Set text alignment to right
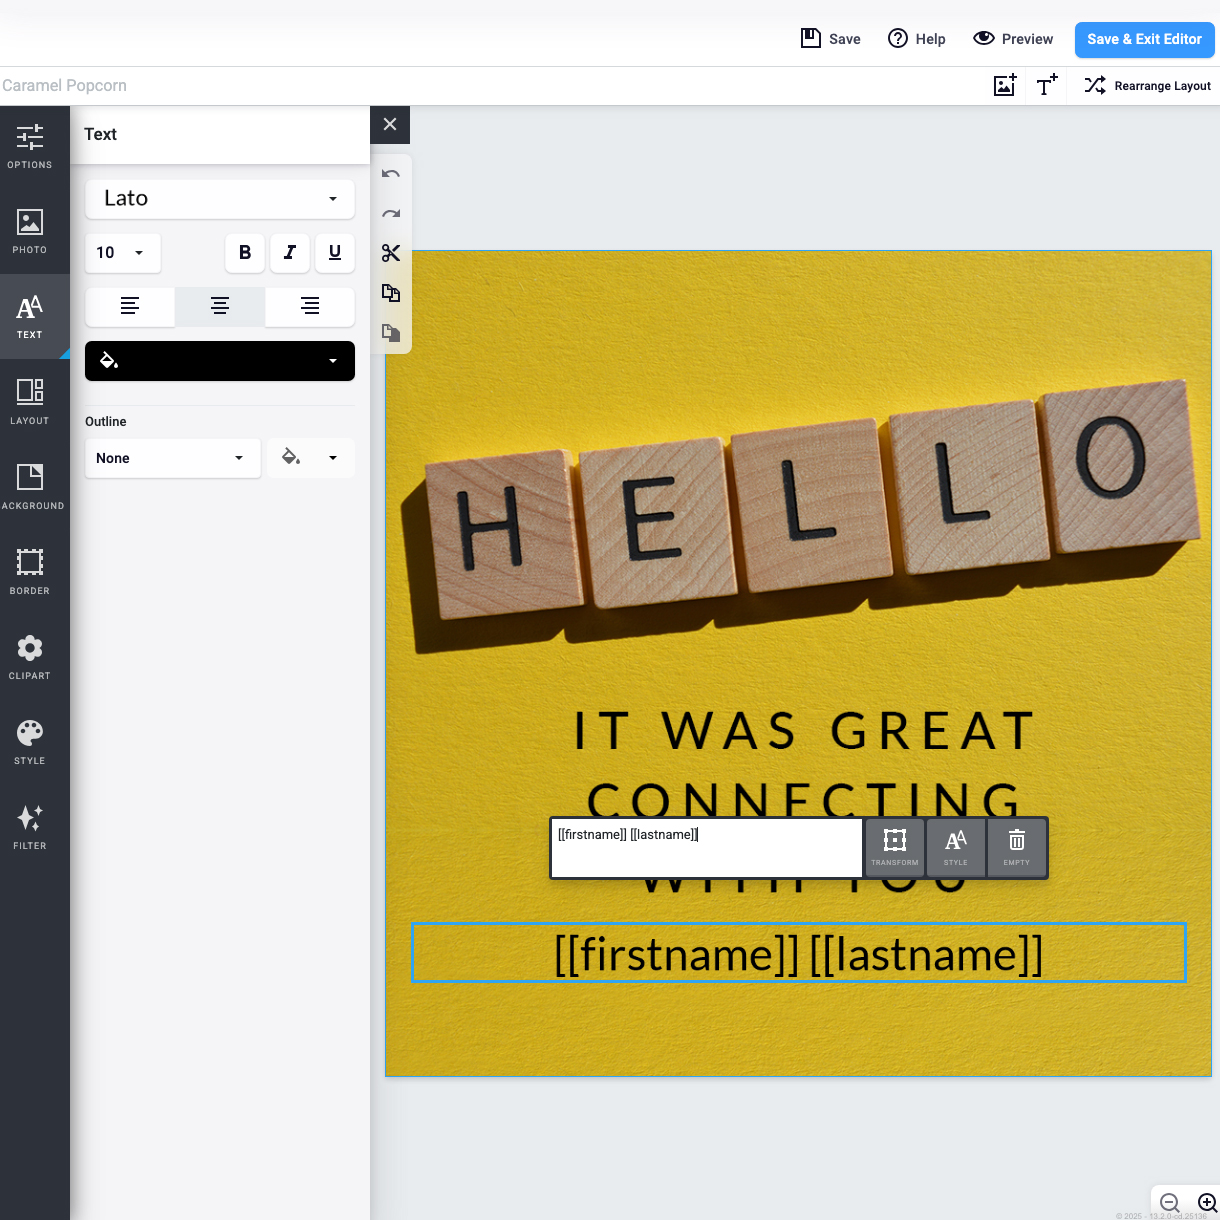The image size is (1220, 1220). 309,306
